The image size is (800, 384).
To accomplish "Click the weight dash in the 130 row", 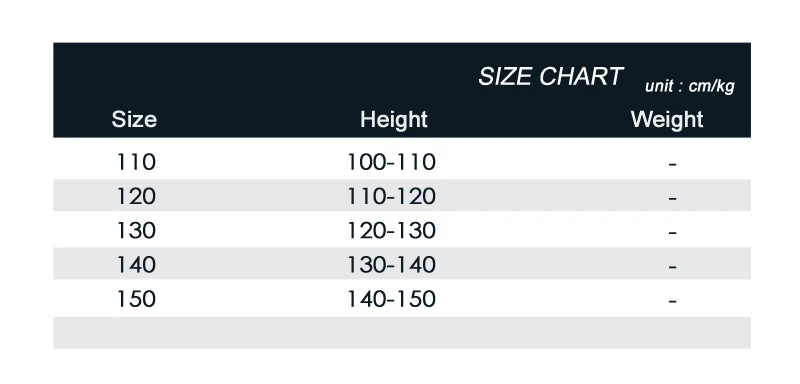I will tap(672, 233).
